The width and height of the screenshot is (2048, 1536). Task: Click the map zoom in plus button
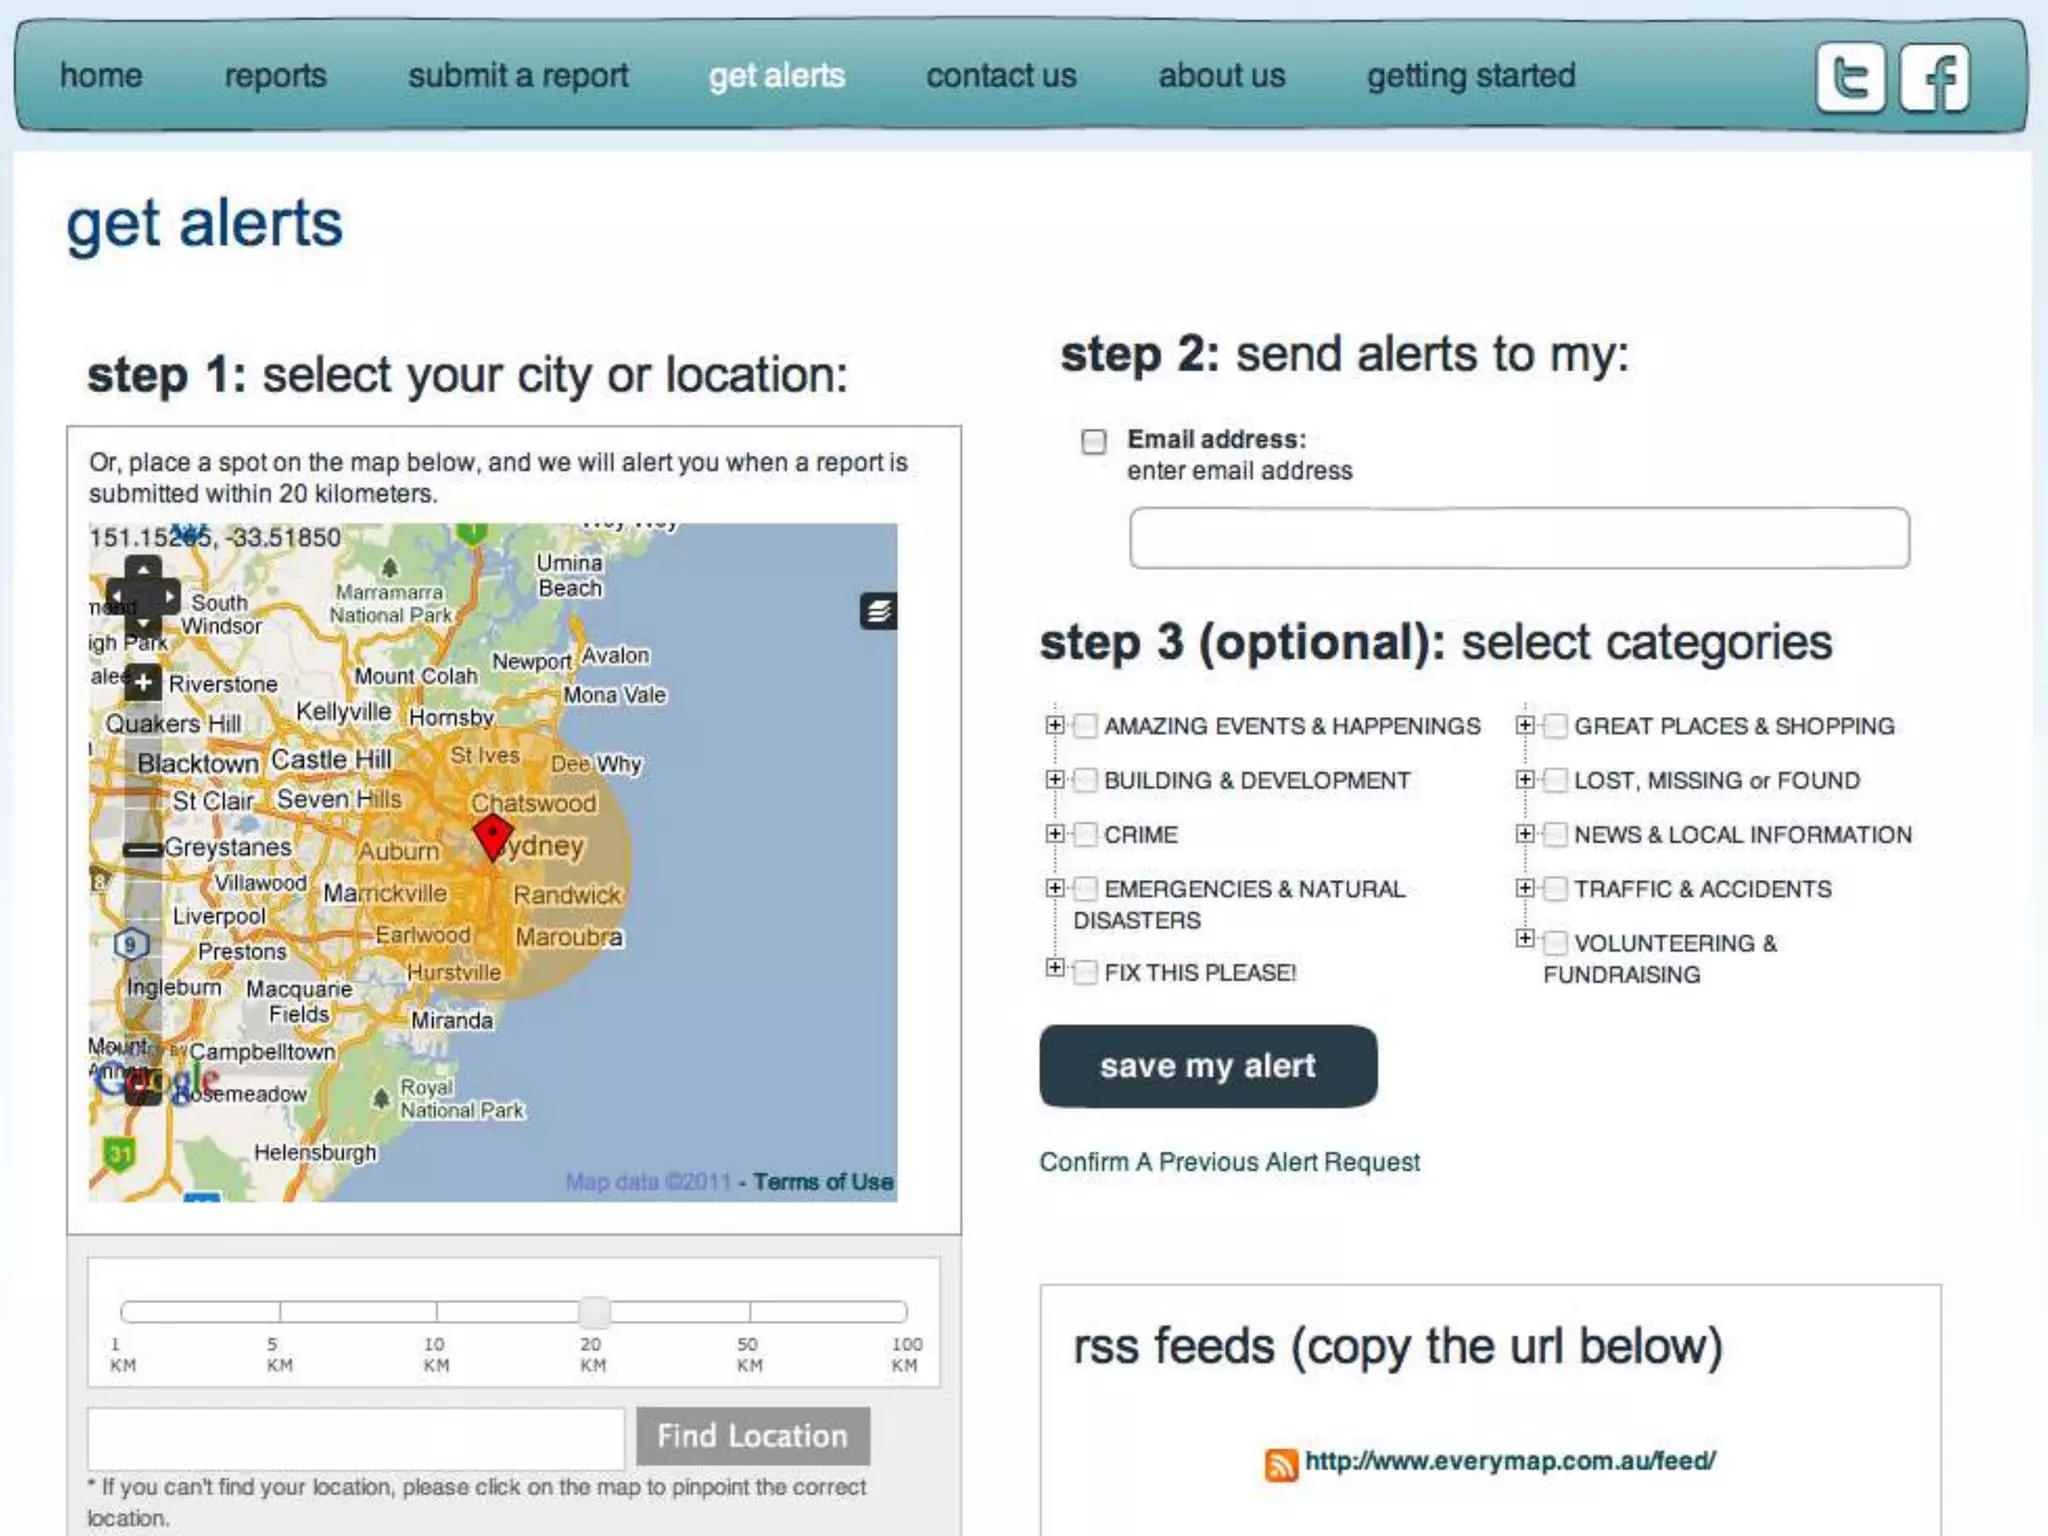click(143, 683)
